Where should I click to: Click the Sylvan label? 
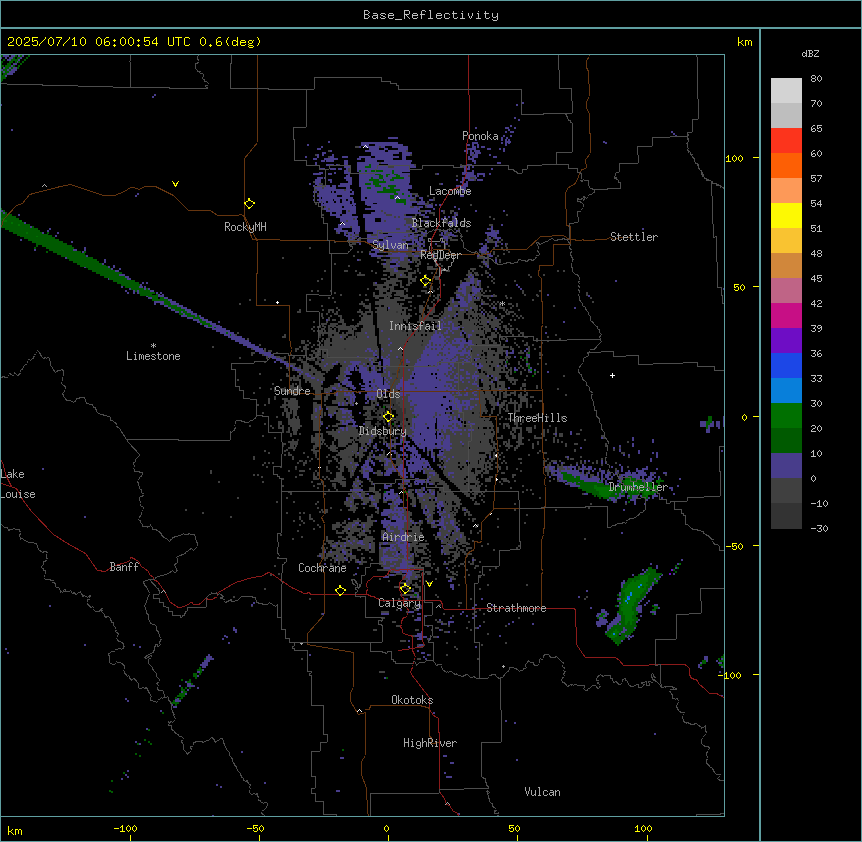coord(390,245)
